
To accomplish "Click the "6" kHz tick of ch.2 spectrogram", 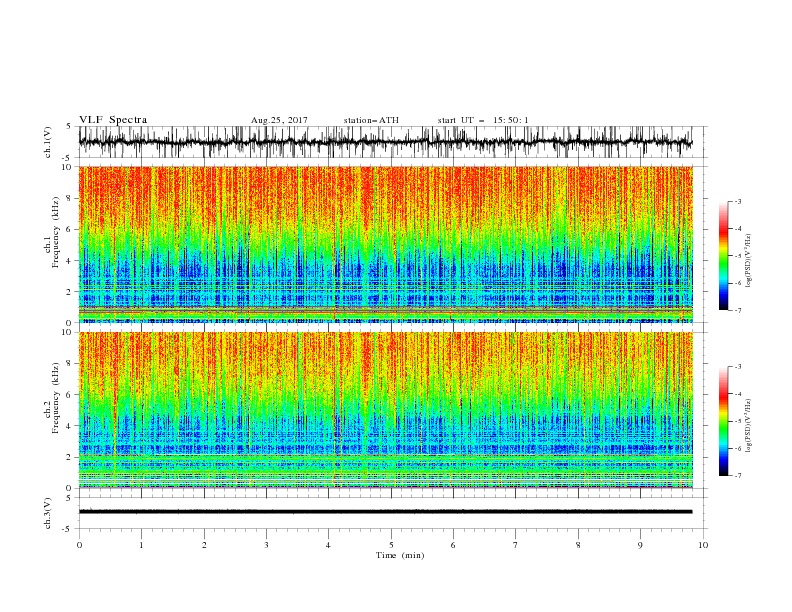I will tap(70, 395).
